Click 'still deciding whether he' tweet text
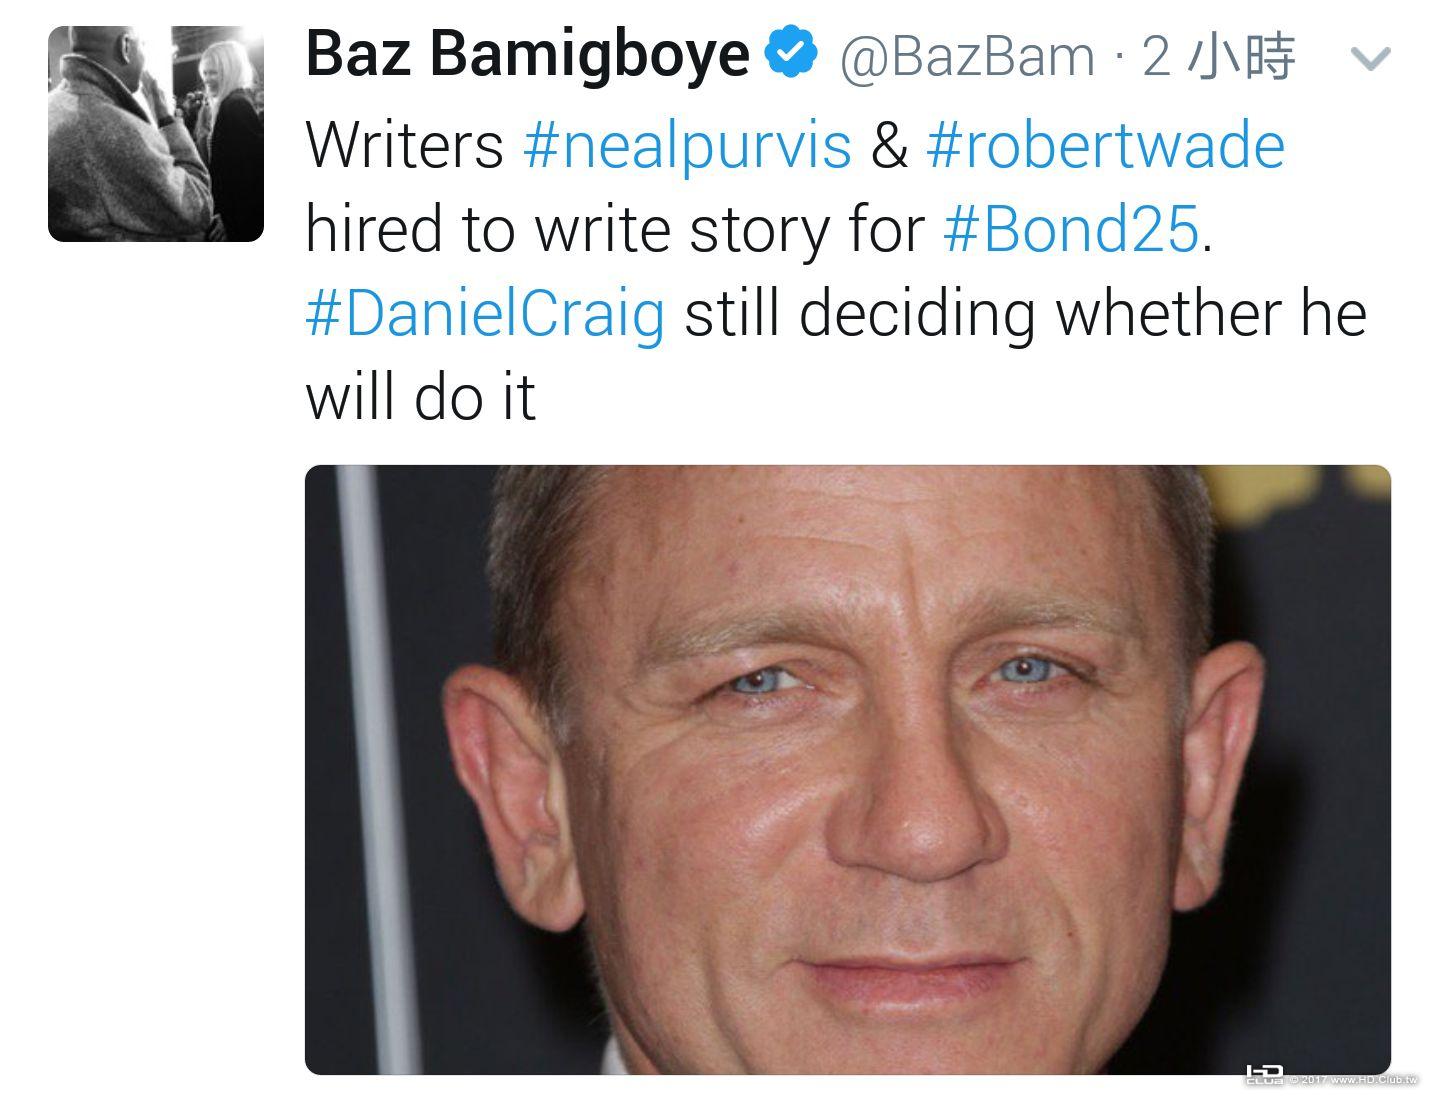 [1025, 314]
